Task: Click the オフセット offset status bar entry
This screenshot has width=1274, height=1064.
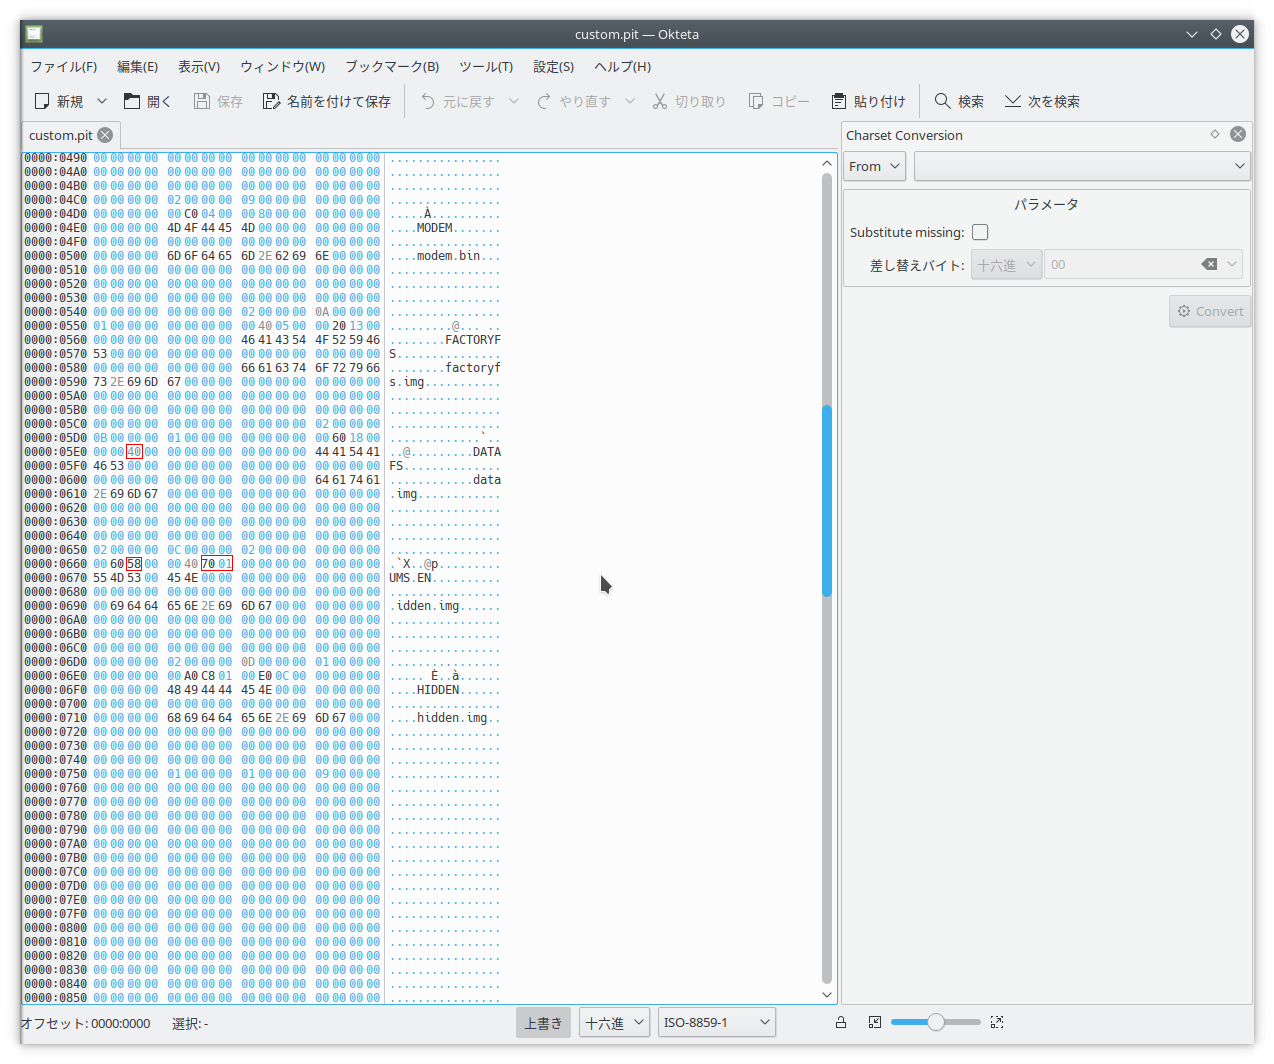Action: [x=85, y=1023]
